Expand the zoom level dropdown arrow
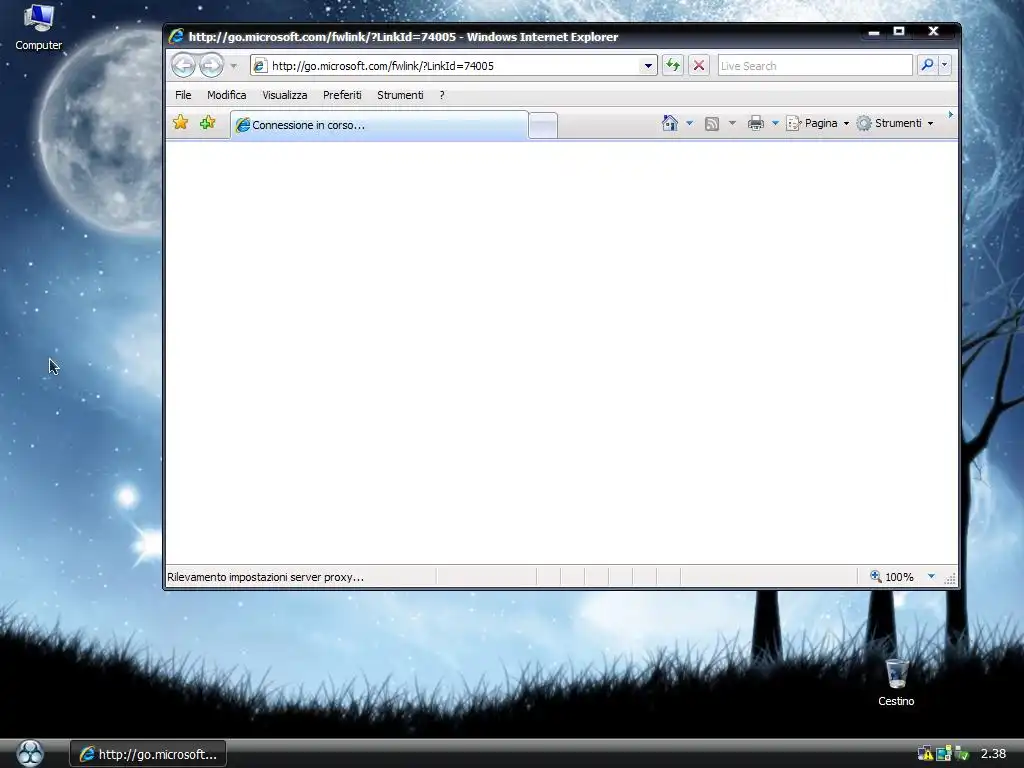Image resolution: width=1024 pixels, height=768 pixels. tap(931, 577)
